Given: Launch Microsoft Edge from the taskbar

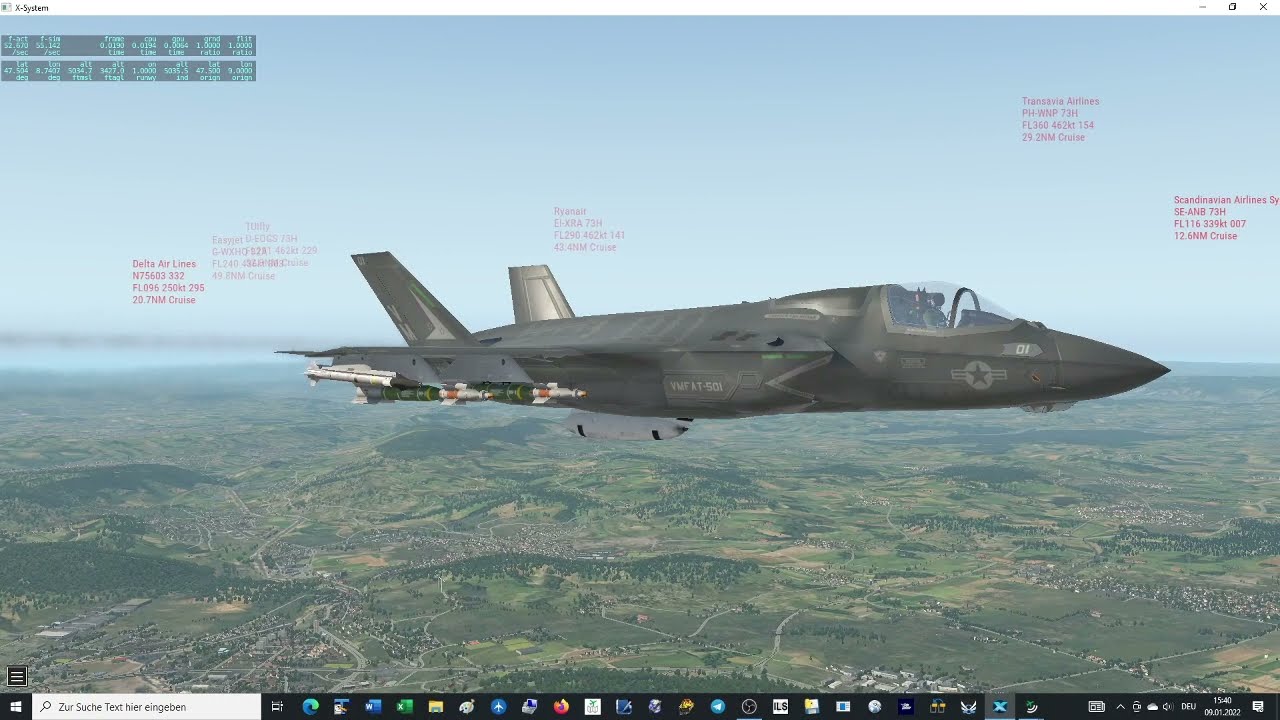Looking at the screenshot, I should [310, 706].
